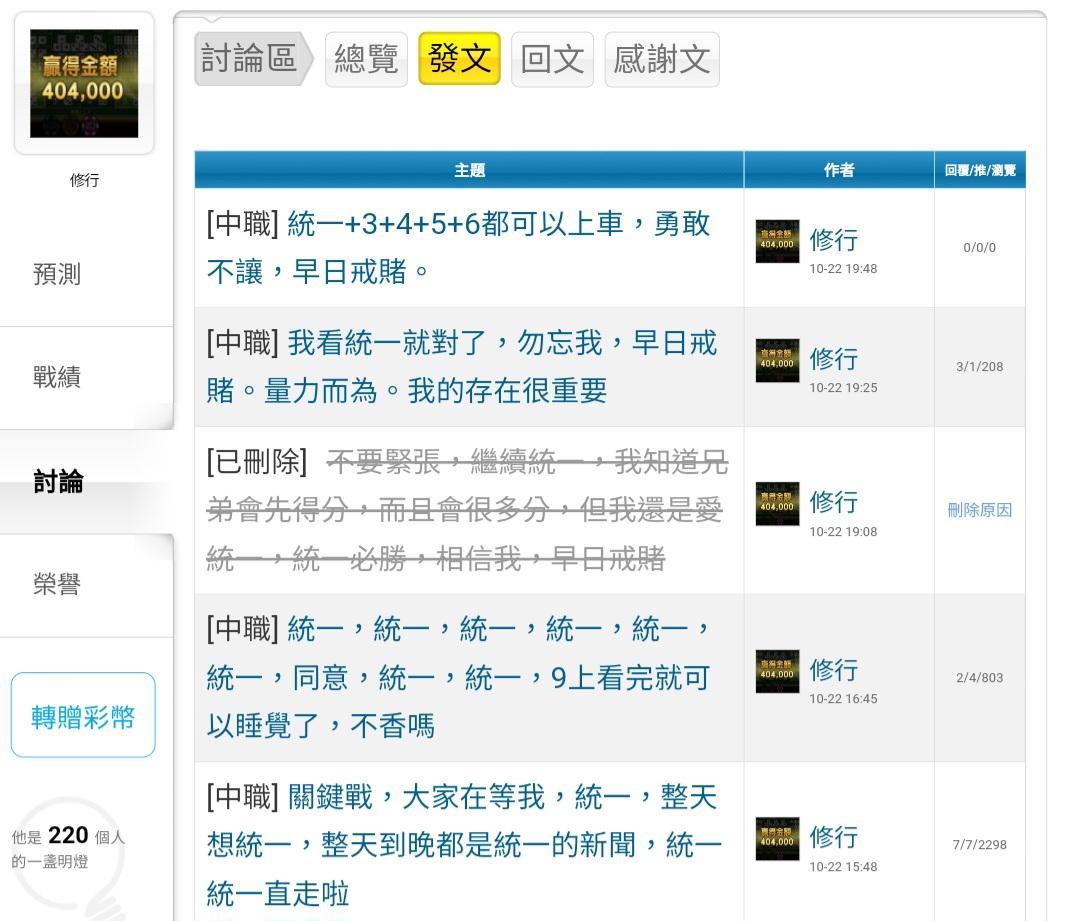Image resolution: width=1080 pixels, height=921 pixels.
Task: Click the [中職] tag before 關鍵戰
Action: 242,797
